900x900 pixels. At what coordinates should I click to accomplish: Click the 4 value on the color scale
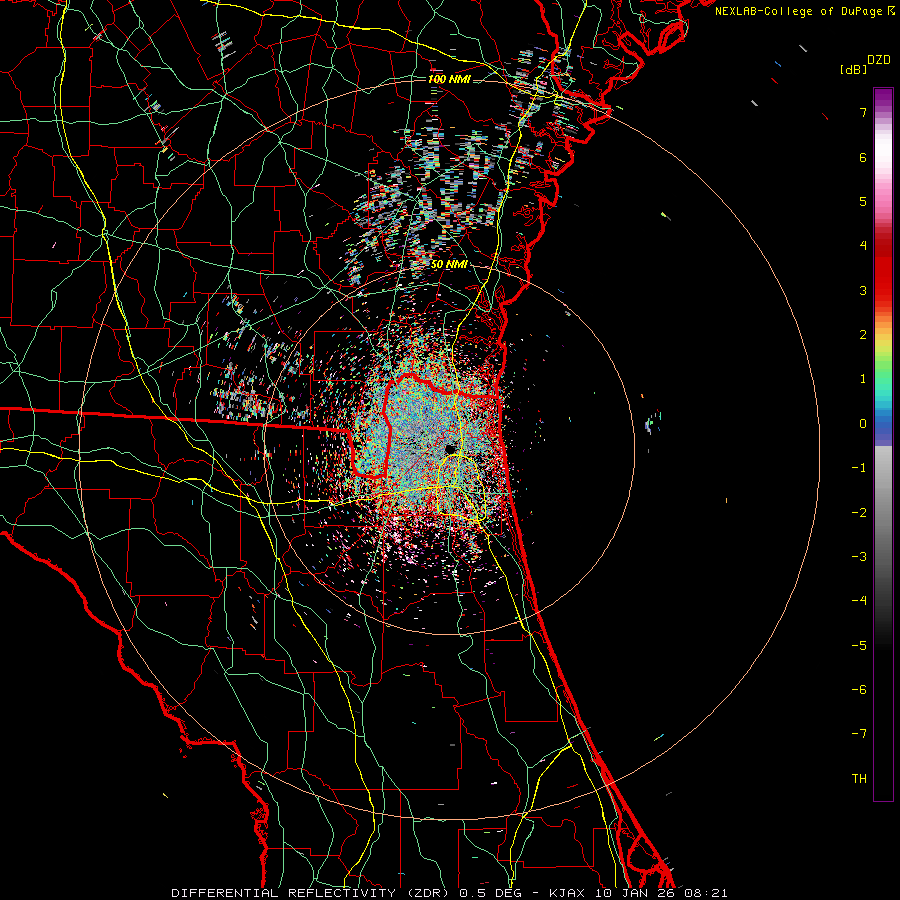point(863,246)
